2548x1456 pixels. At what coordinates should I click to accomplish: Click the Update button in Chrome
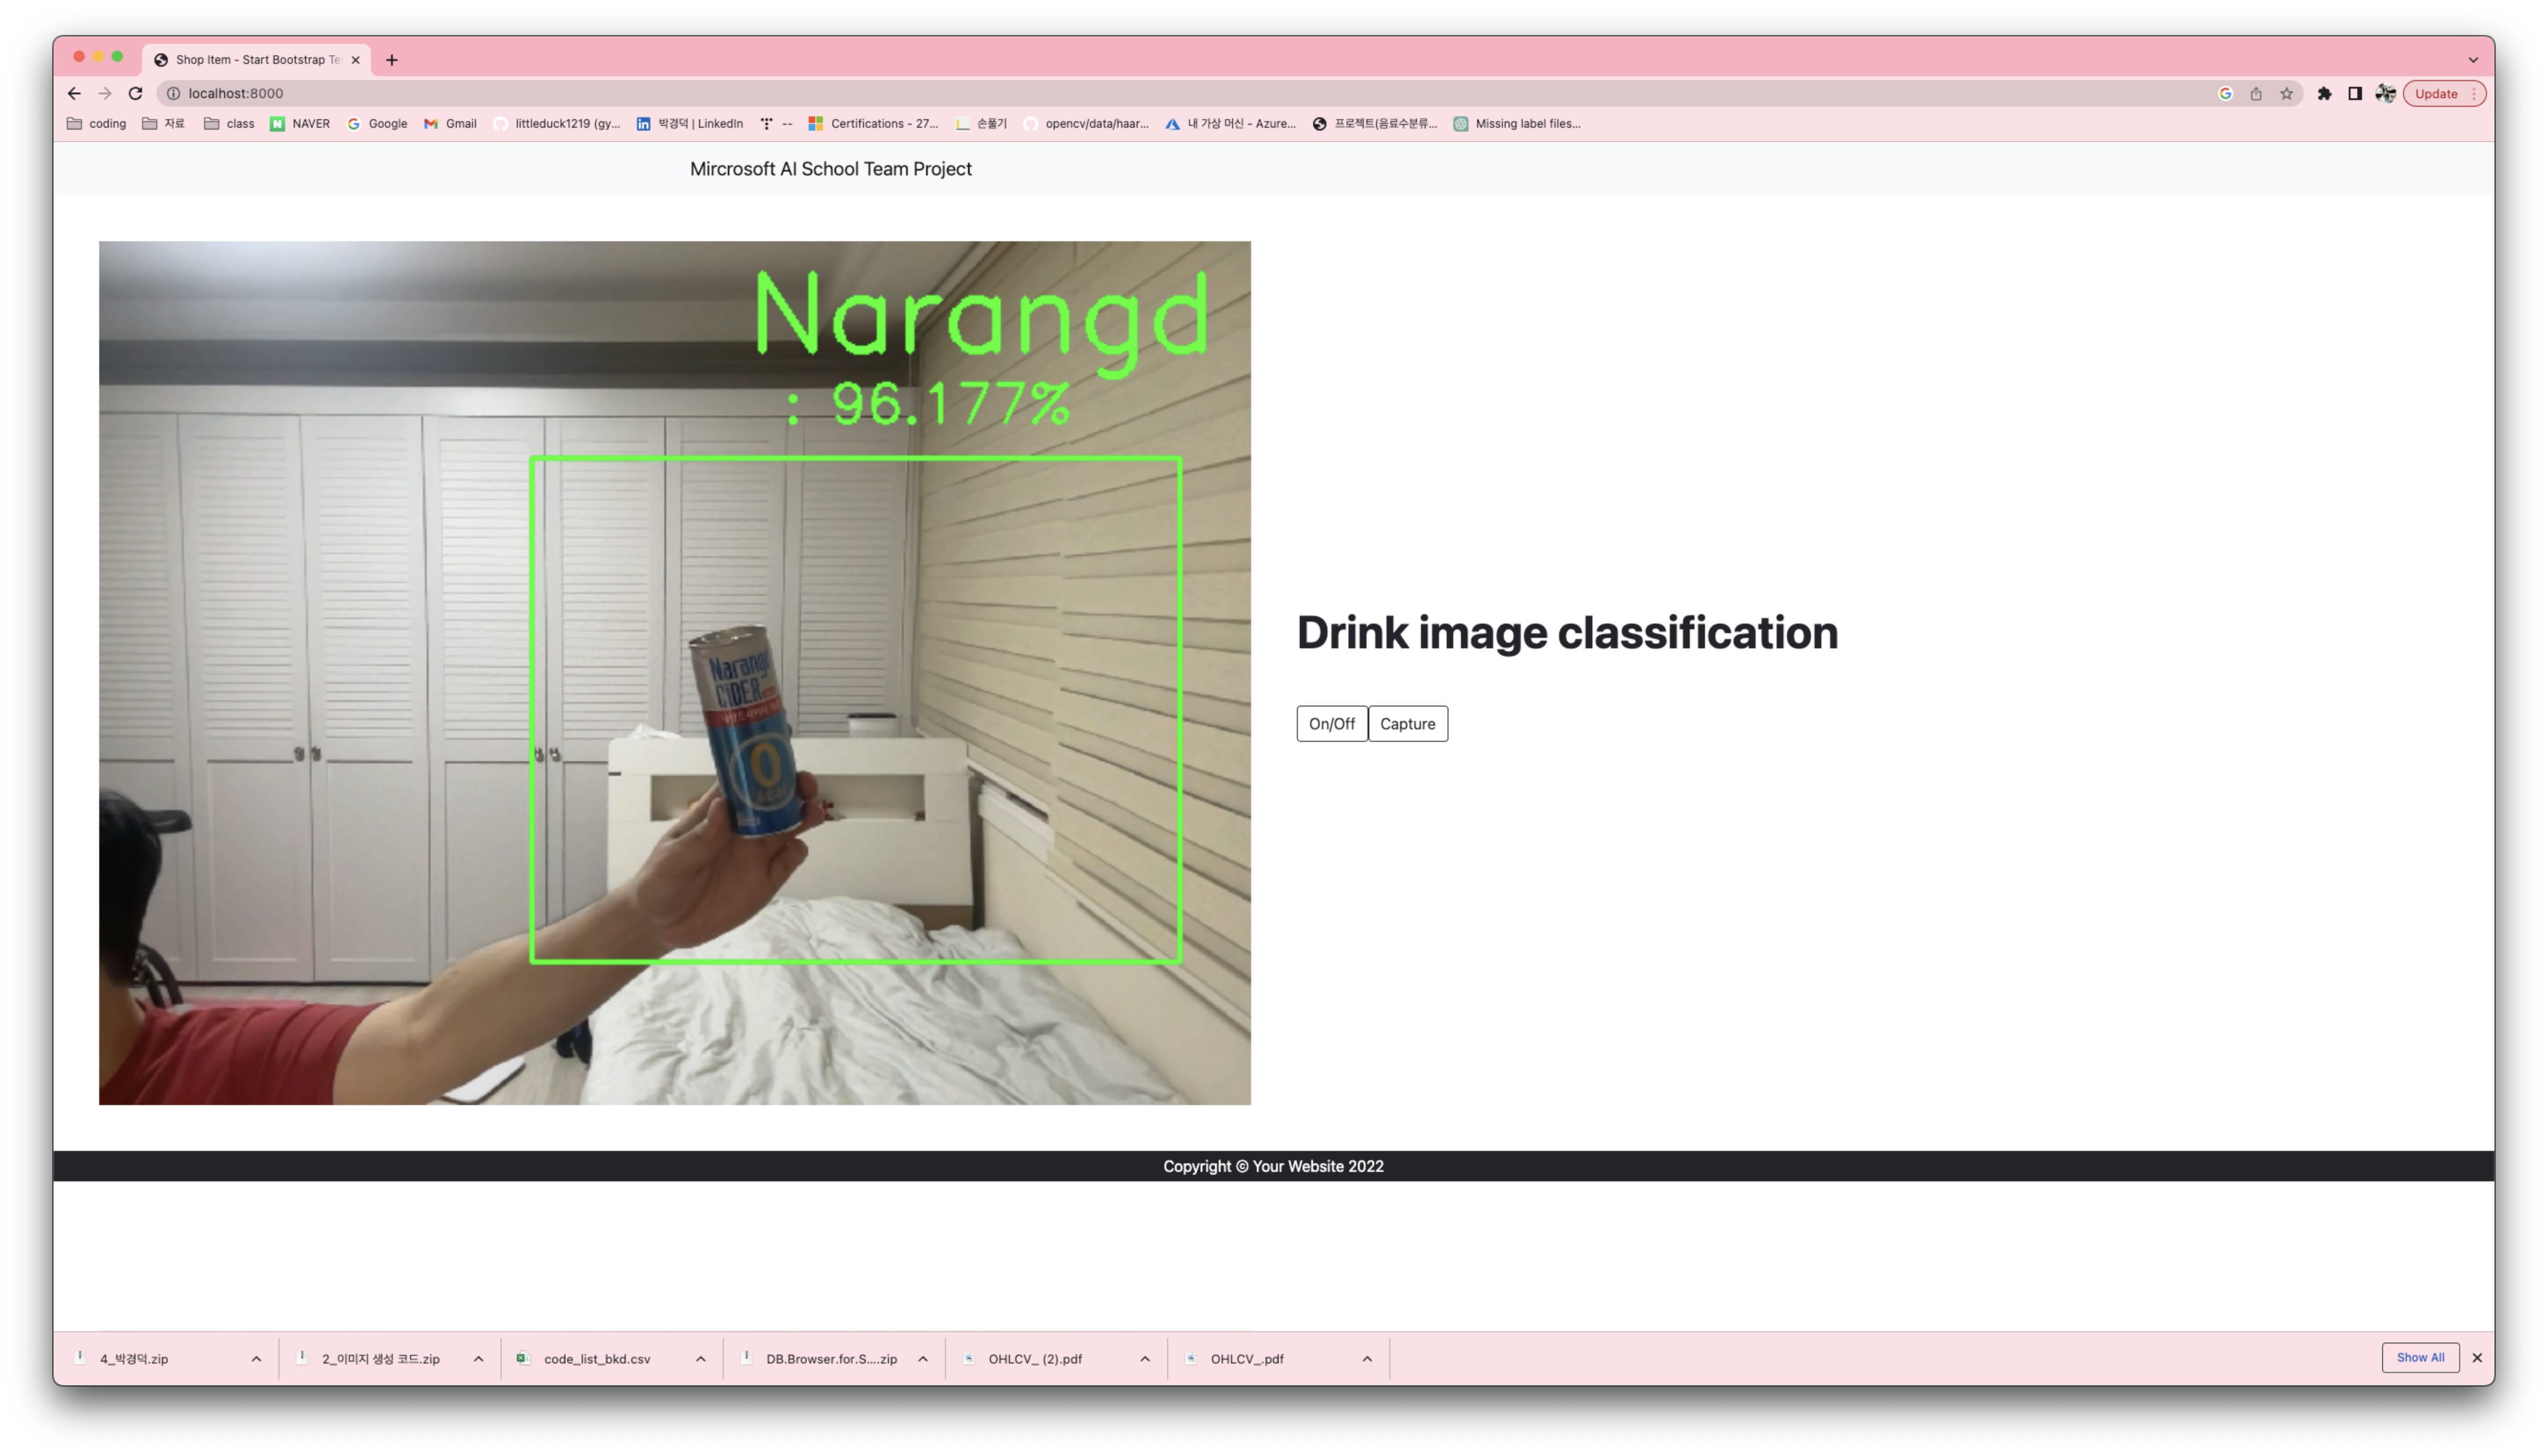tap(2444, 93)
